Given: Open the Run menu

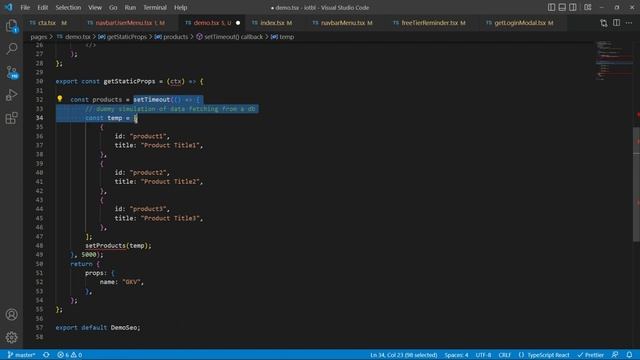Looking at the screenshot, I should click(130, 7).
